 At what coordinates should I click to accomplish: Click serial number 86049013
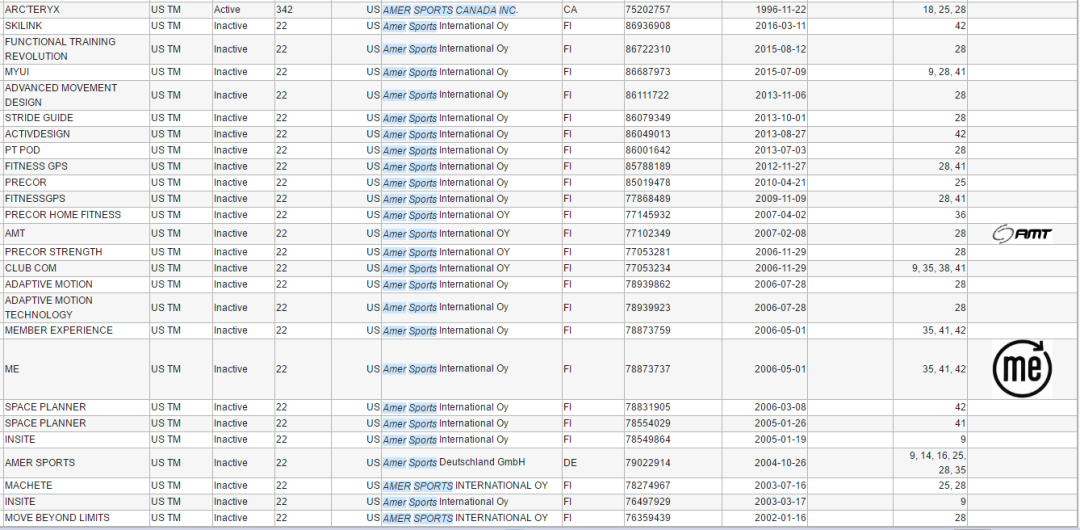point(647,134)
